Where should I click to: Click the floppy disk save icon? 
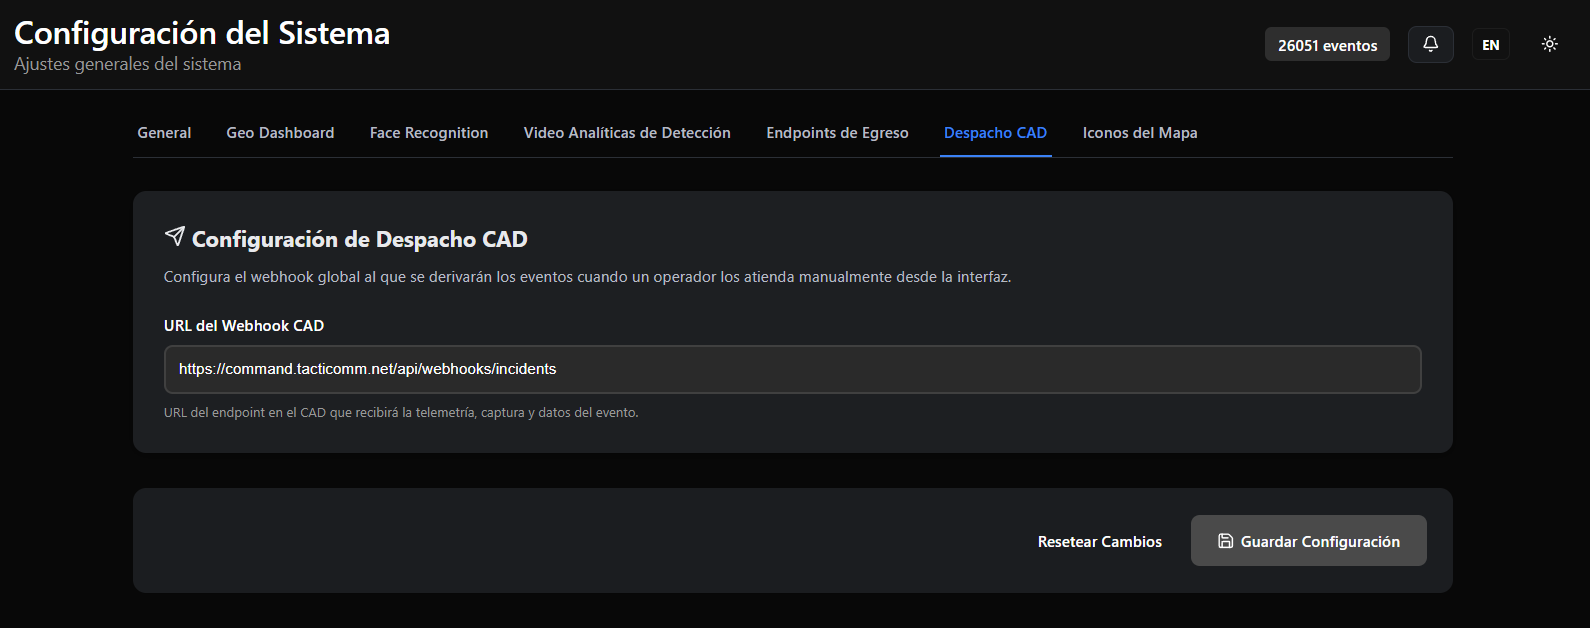(x=1225, y=541)
